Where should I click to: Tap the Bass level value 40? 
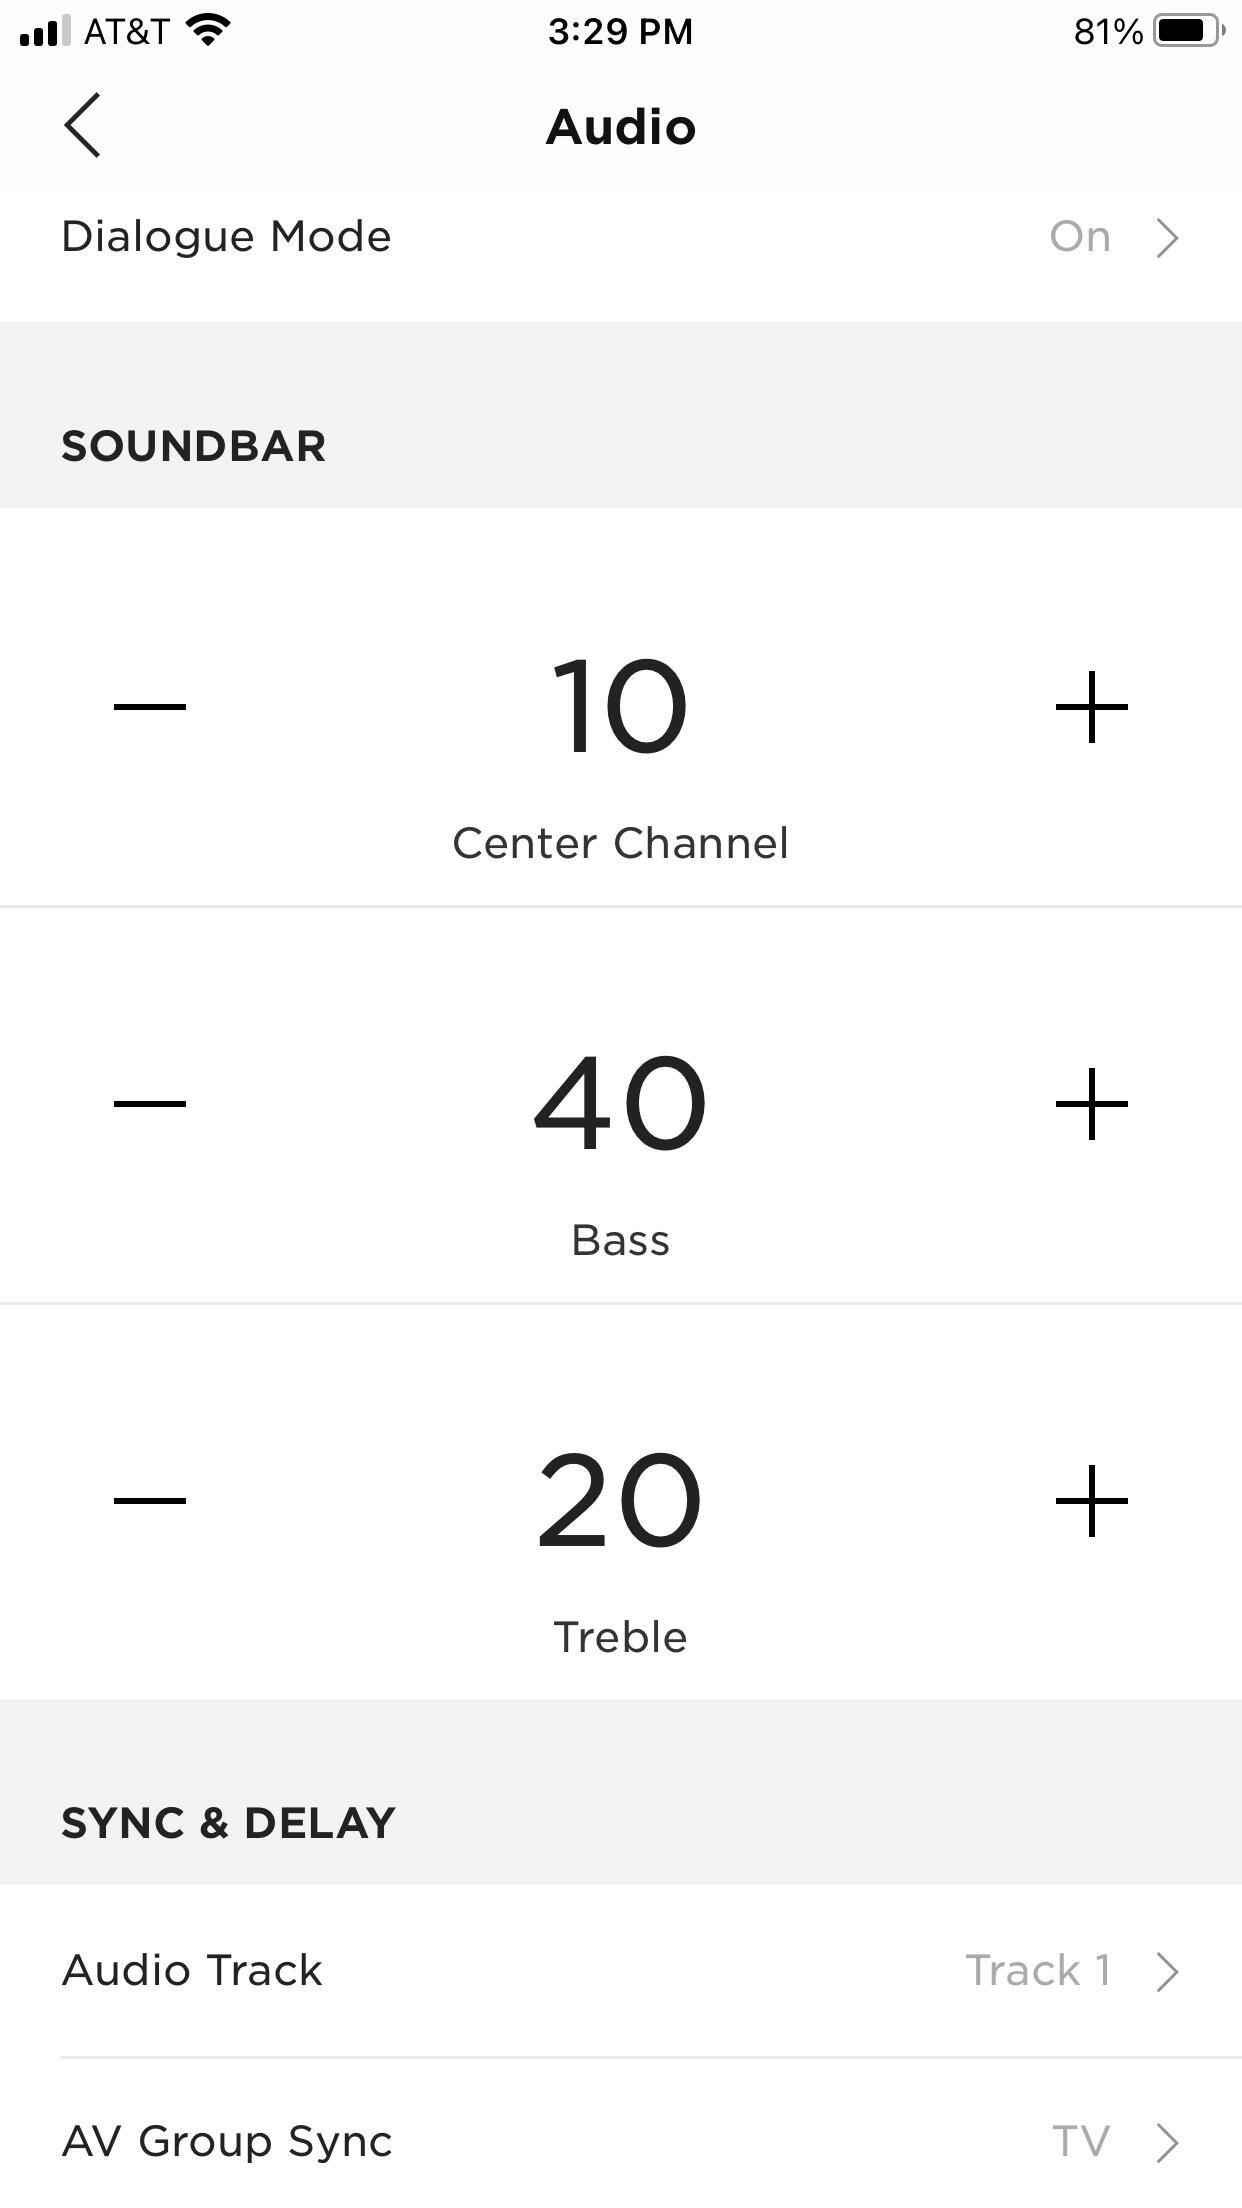pos(620,1104)
